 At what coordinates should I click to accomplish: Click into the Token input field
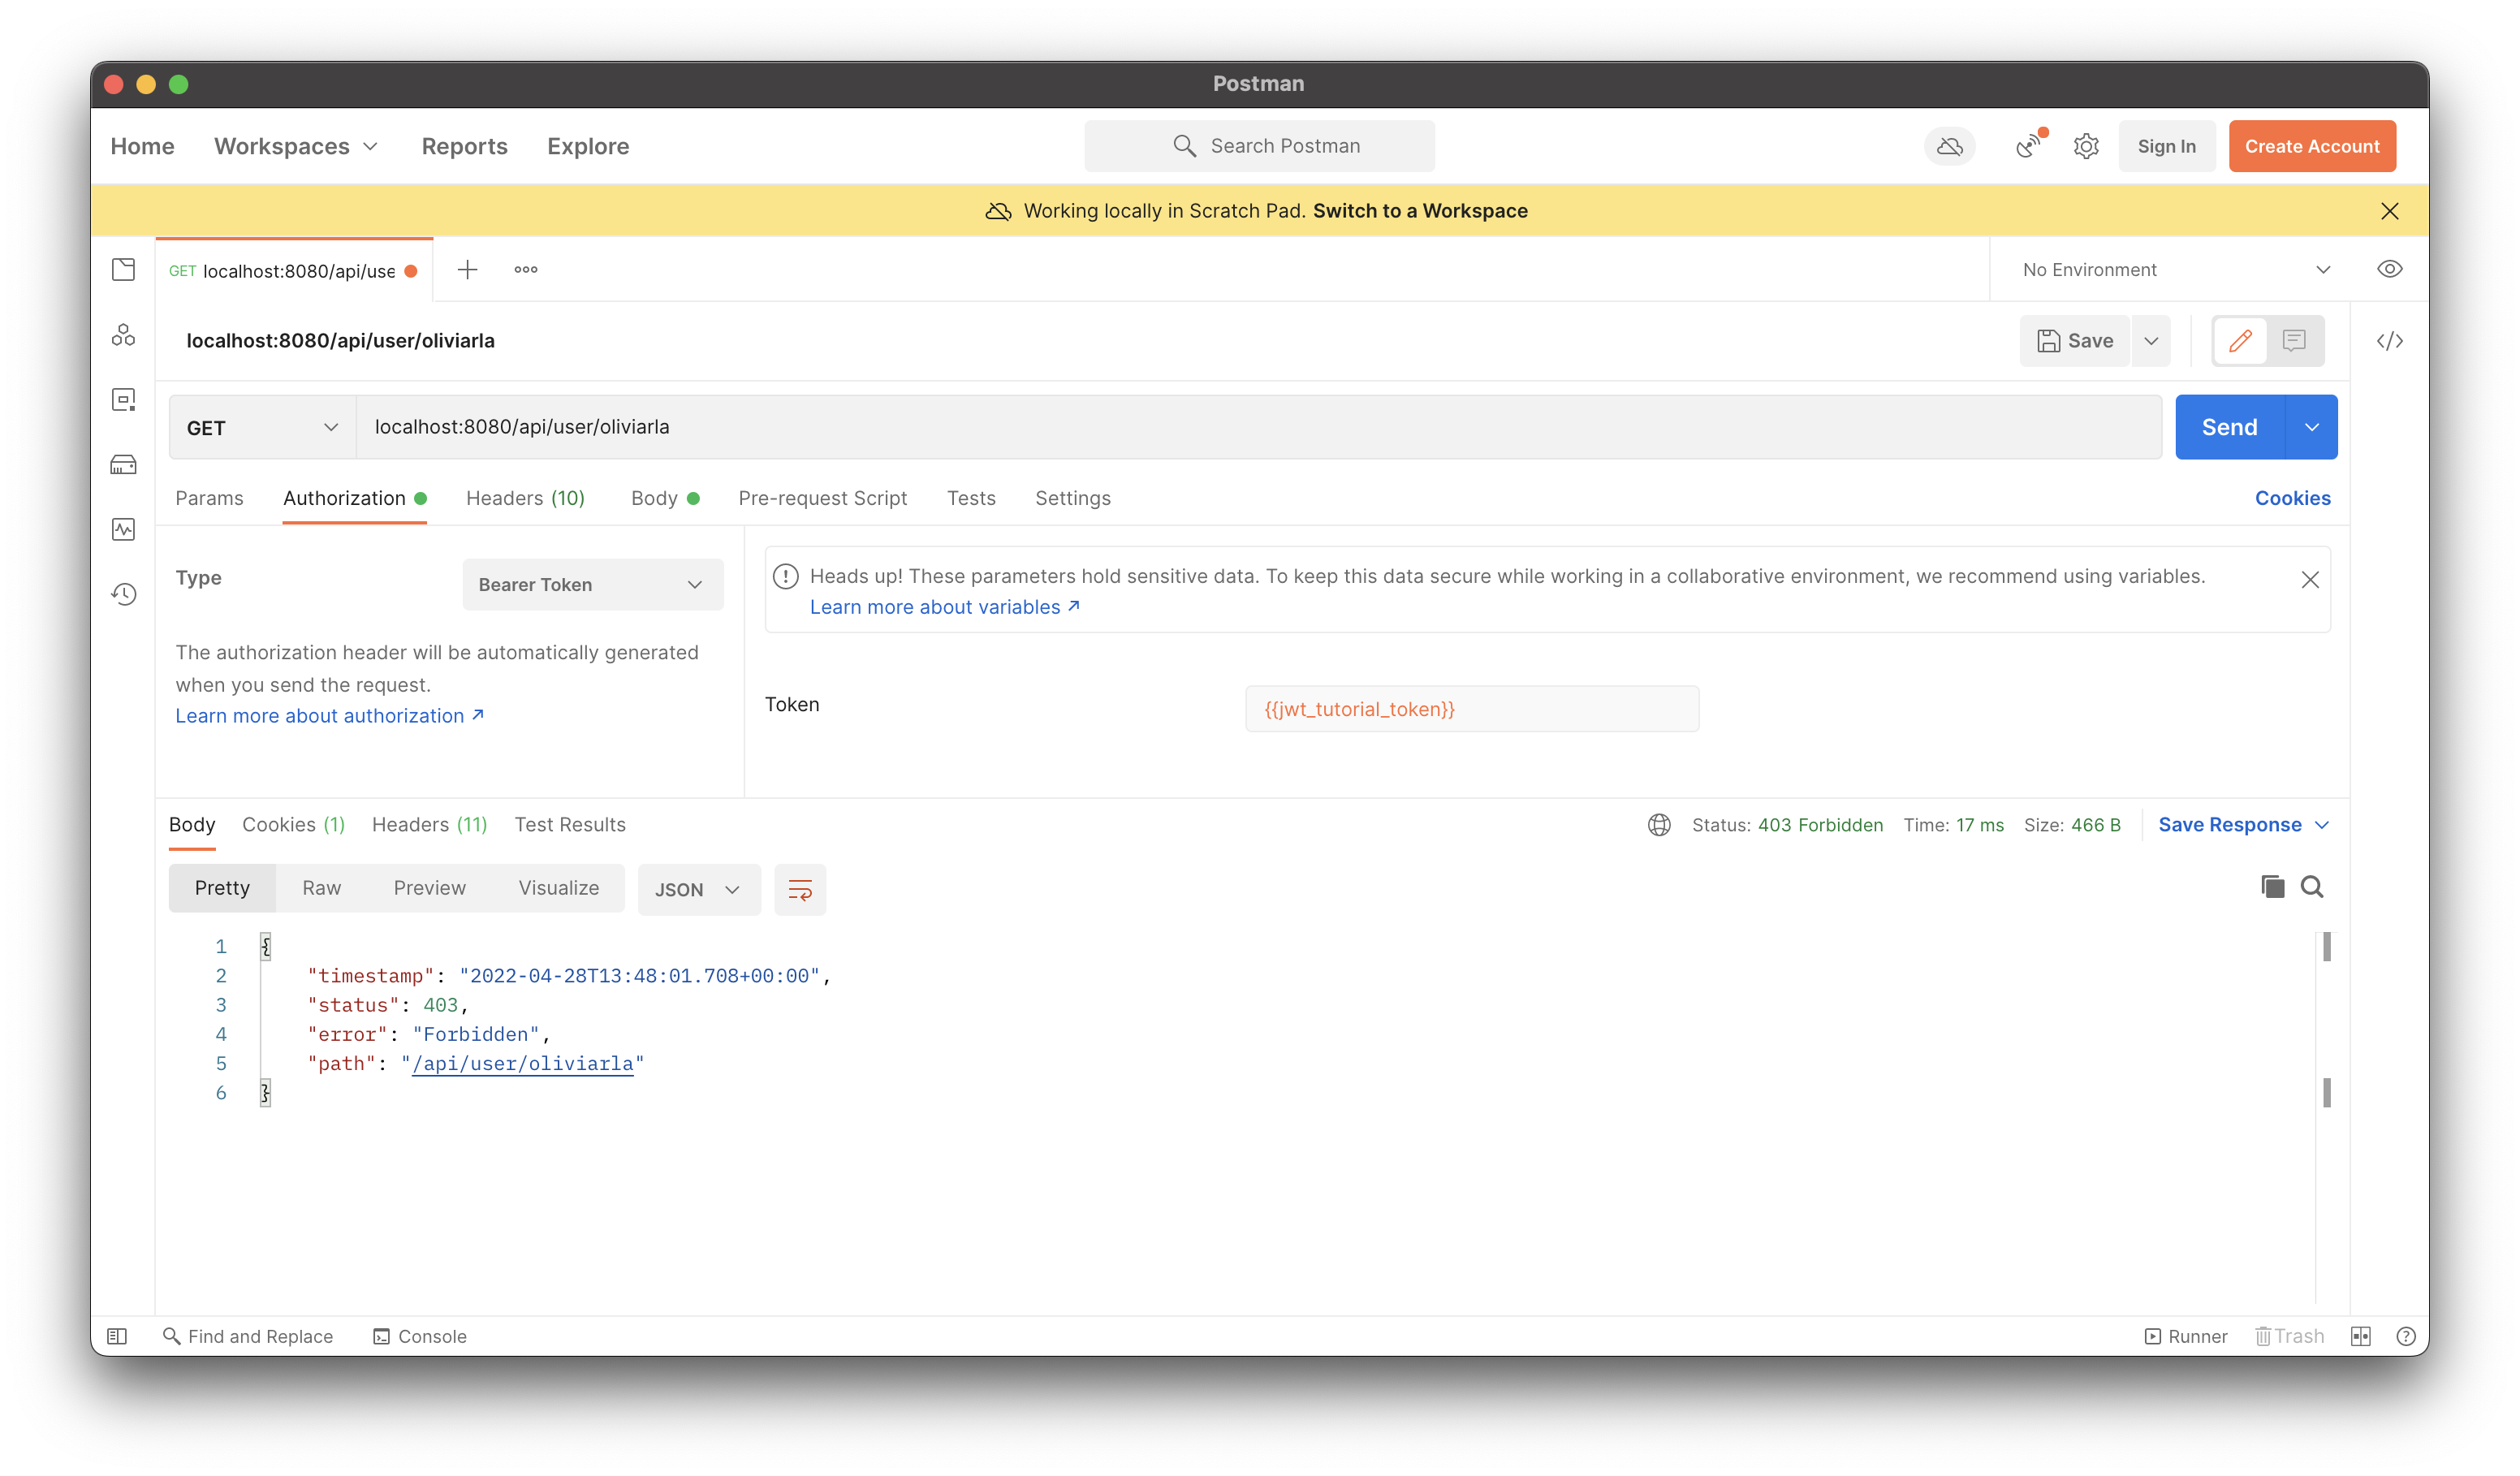(1471, 709)
